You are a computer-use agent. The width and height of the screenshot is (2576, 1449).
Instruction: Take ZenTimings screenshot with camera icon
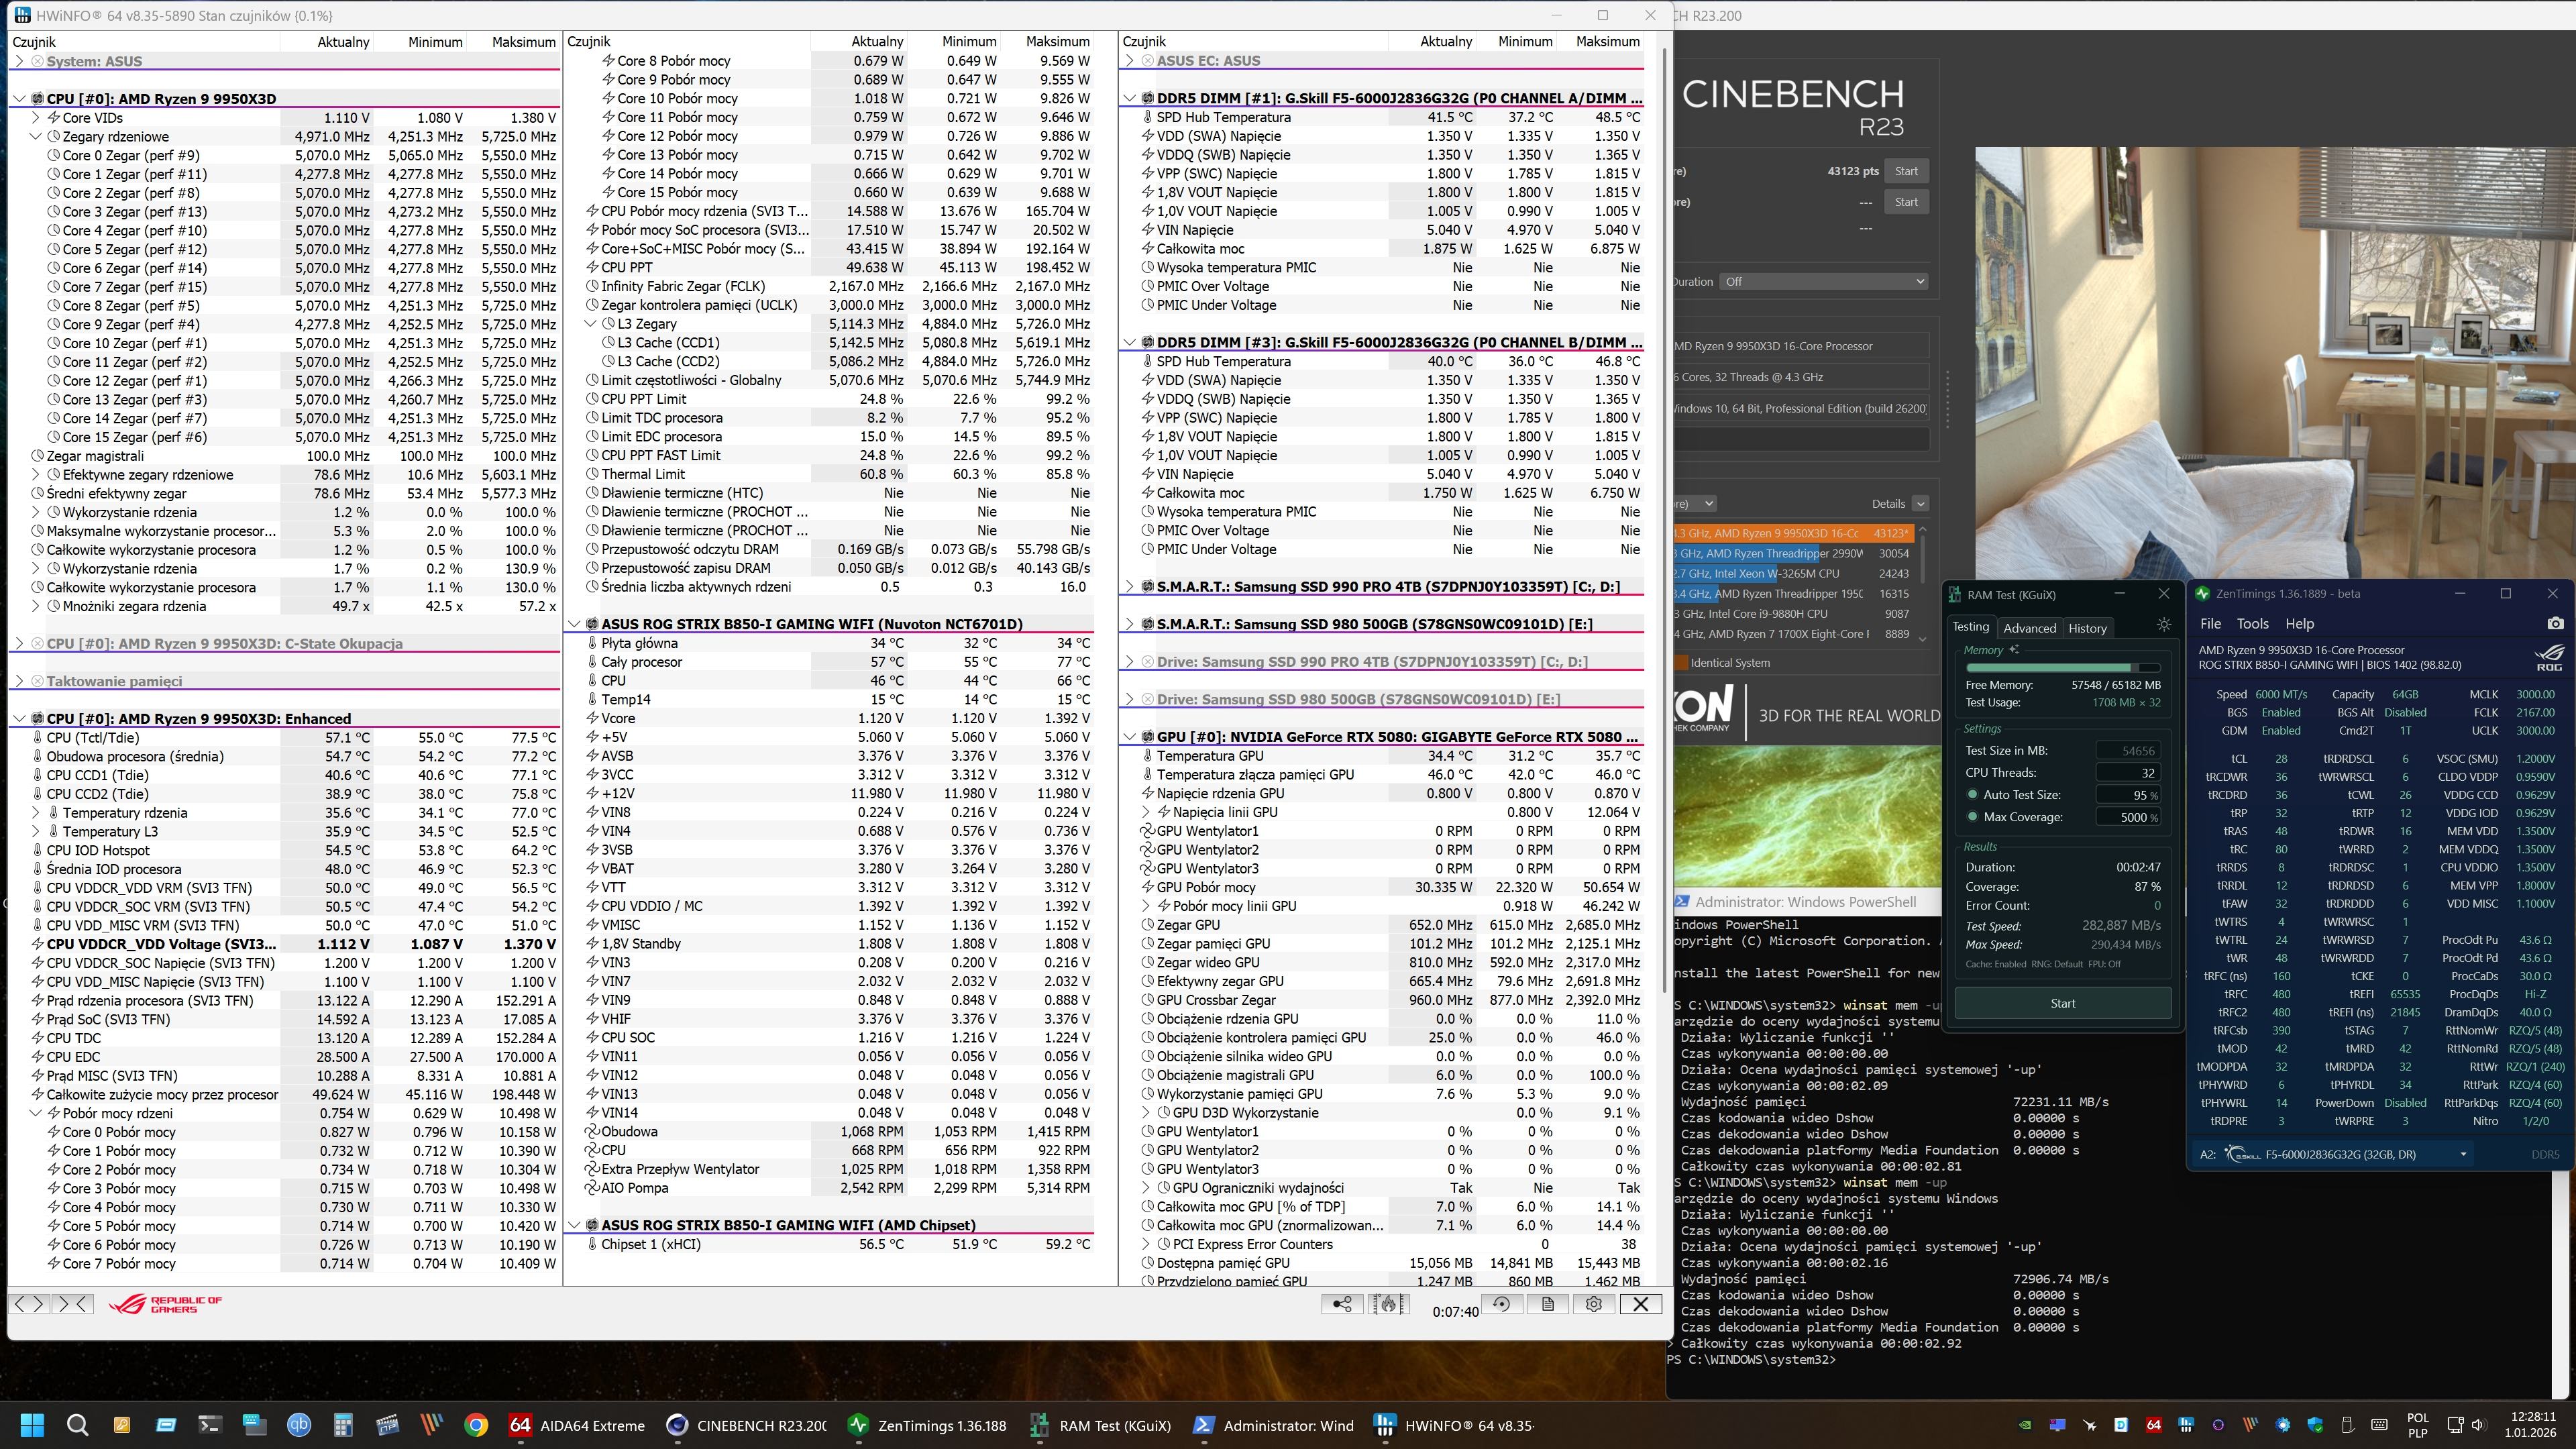[2555, 623]
